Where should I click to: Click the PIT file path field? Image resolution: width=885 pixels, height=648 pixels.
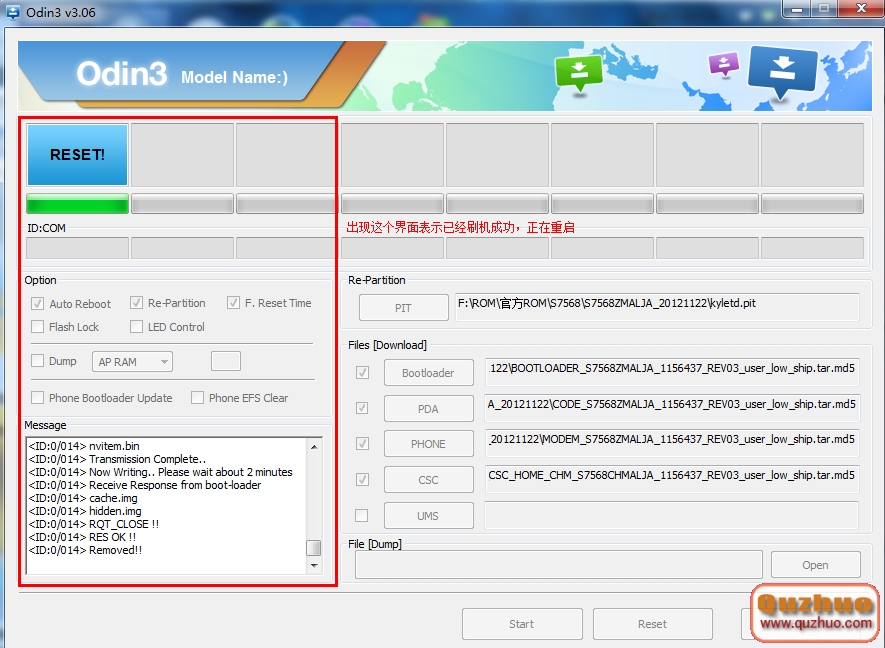point(657,307)
